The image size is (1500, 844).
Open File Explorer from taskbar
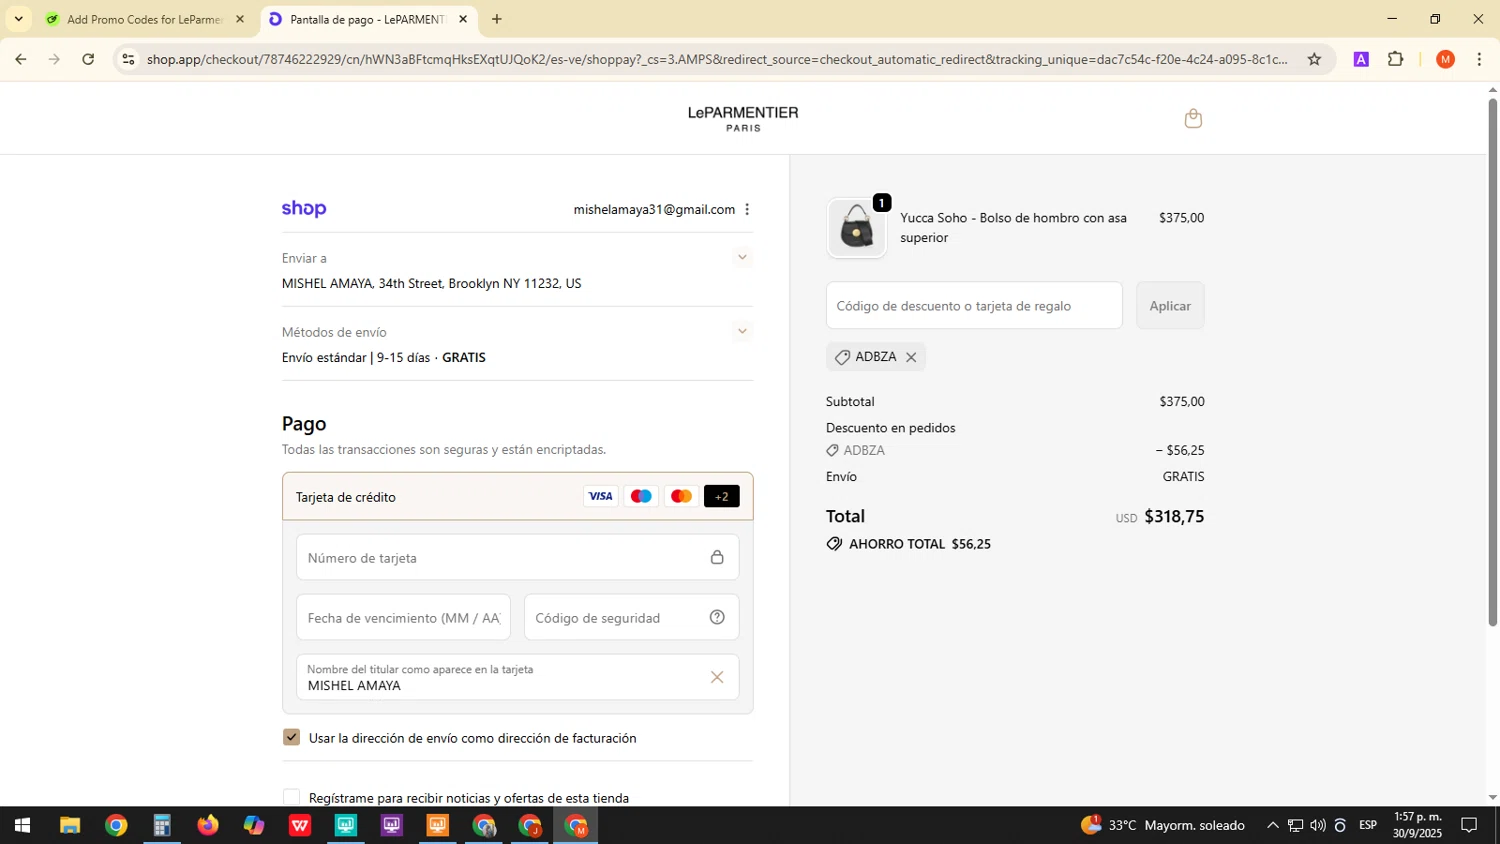70,826
